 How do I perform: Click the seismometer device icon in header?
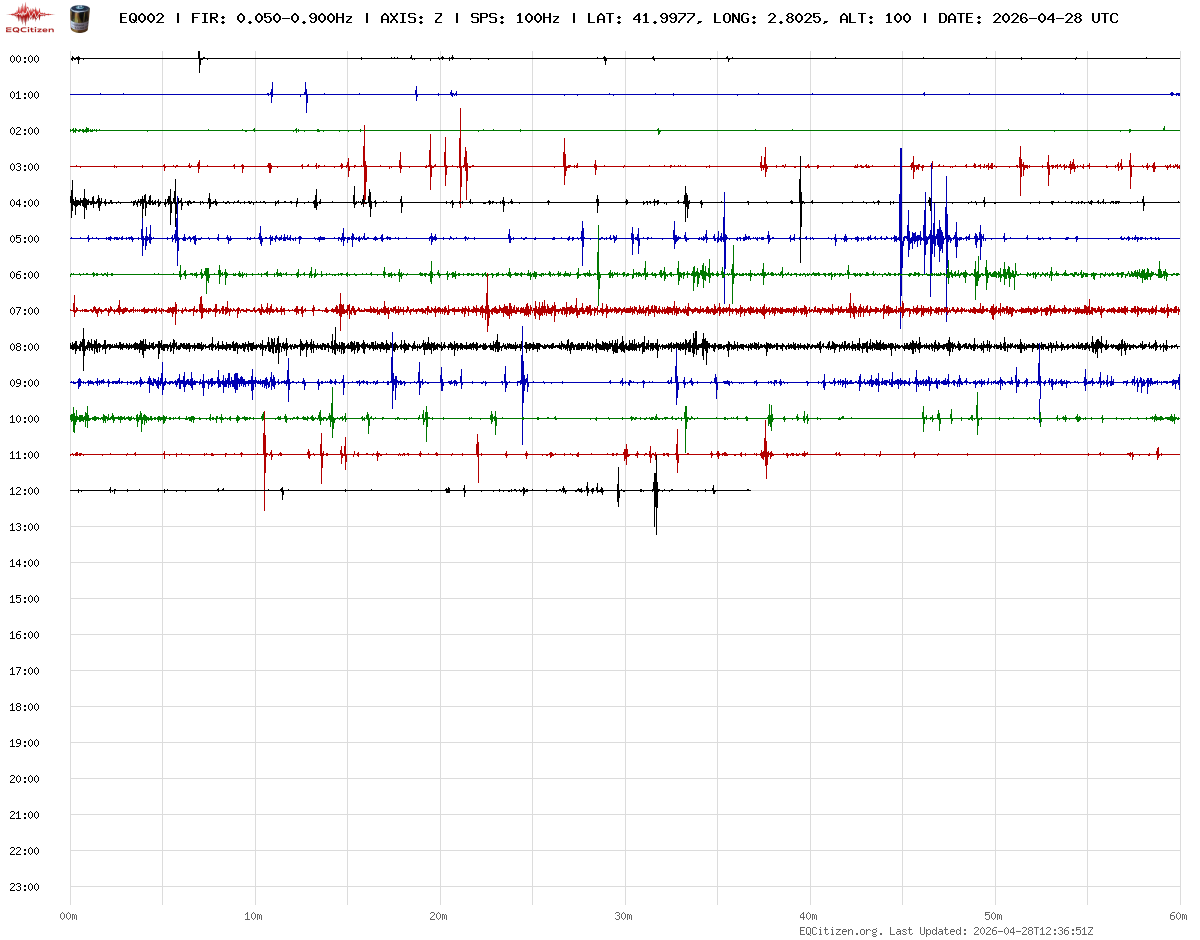[x=78, y=17]
